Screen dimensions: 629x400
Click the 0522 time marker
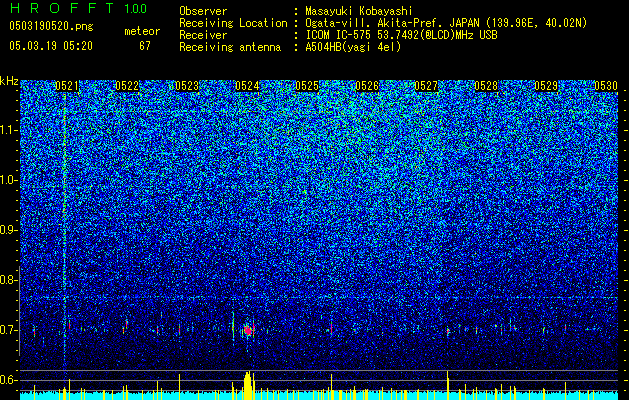coord(127,86)
